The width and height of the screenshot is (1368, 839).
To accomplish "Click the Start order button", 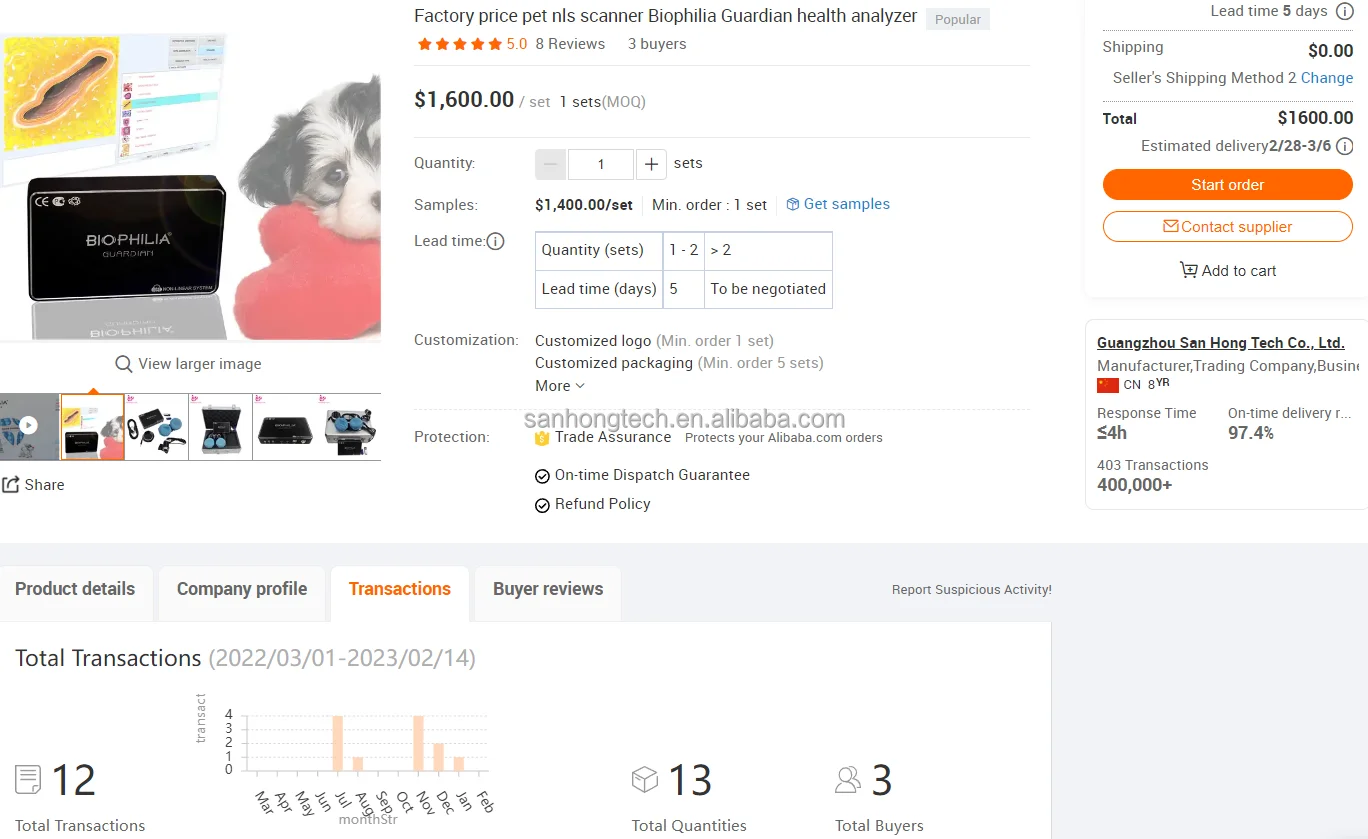I will point(1228,185).
